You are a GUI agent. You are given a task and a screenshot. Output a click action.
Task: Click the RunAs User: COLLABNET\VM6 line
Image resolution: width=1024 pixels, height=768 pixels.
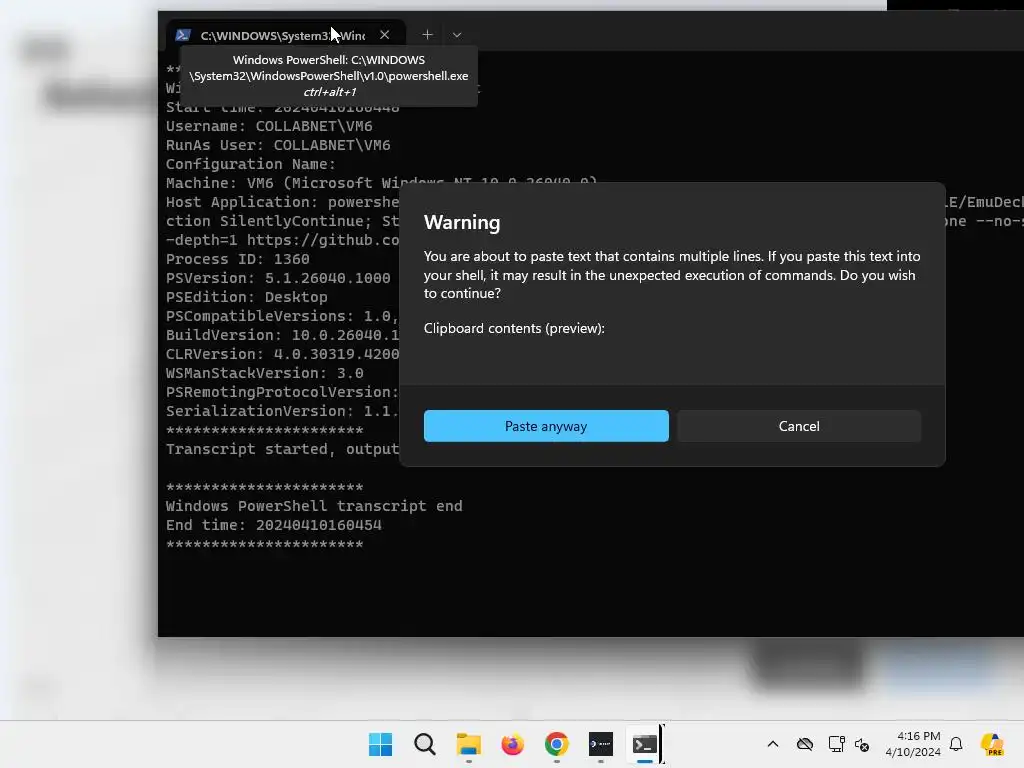point(278,145)
